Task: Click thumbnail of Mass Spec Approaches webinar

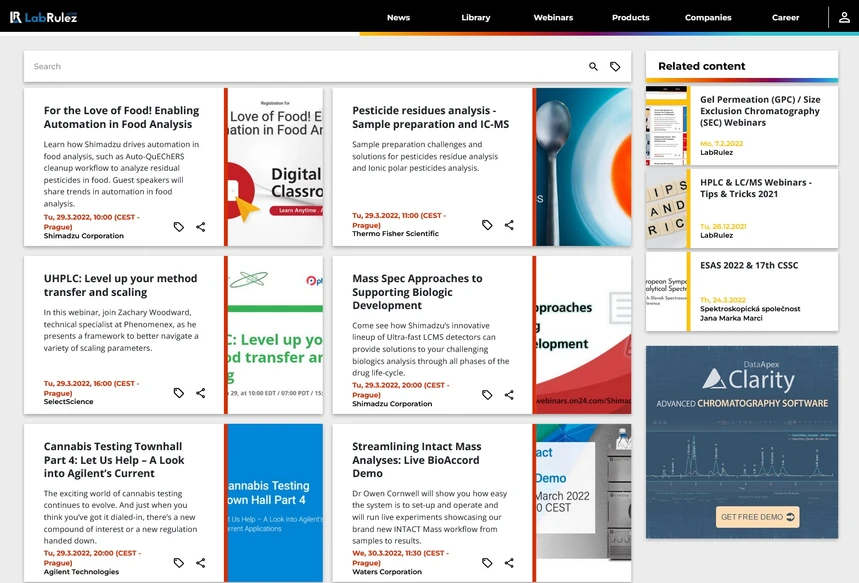Action: [x=584, y=334]
